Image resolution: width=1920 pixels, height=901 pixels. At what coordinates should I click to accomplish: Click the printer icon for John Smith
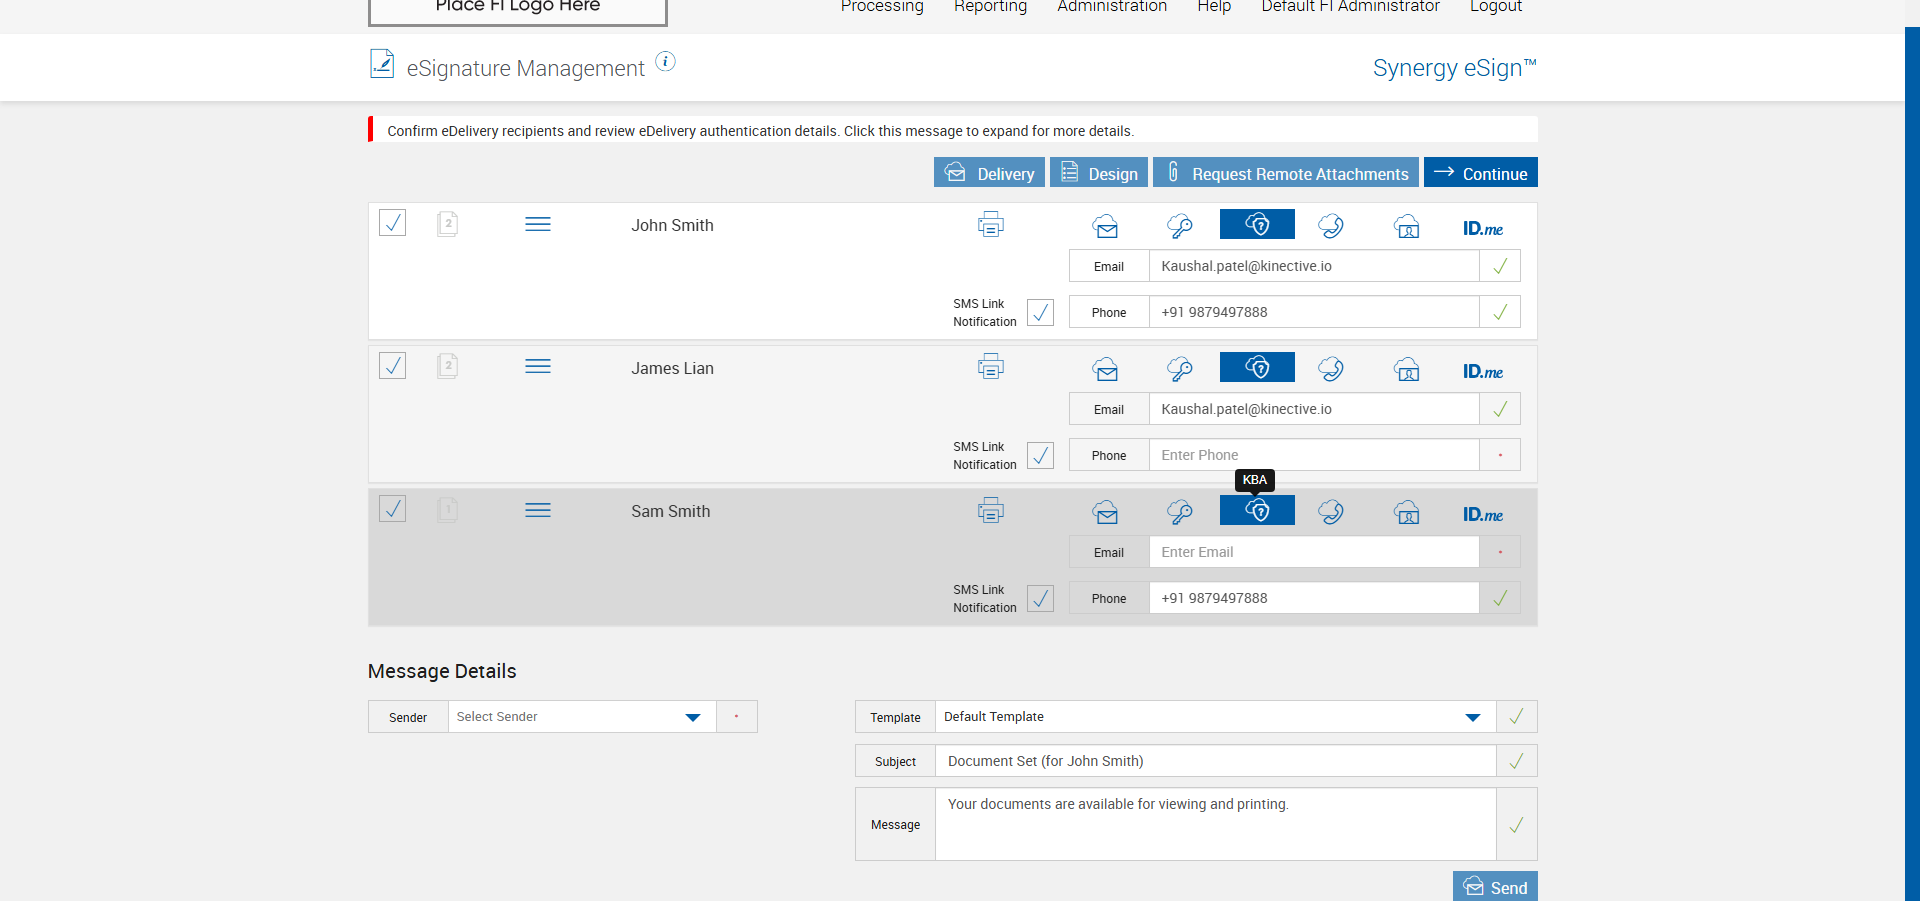coord(991,225)
